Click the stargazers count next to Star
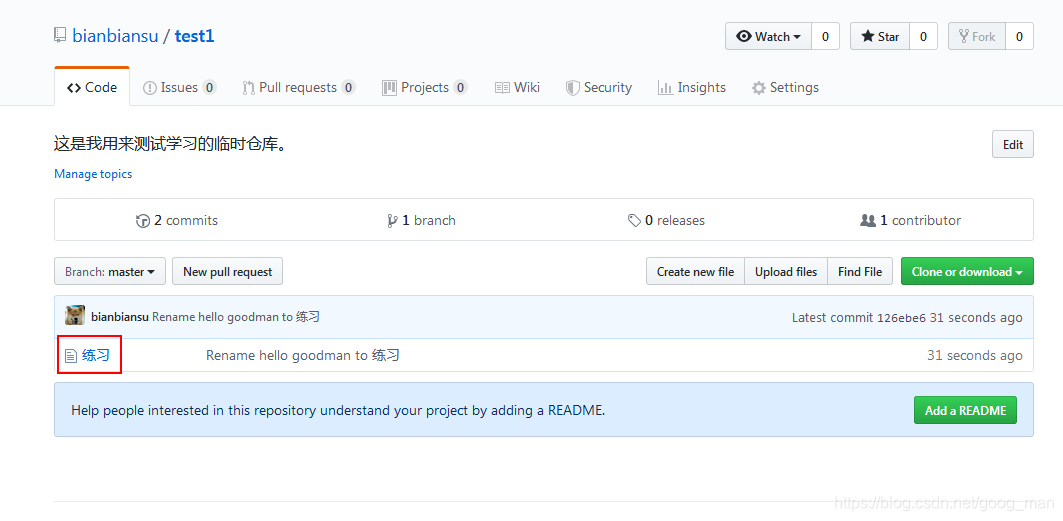 click(x=923, y=37)
